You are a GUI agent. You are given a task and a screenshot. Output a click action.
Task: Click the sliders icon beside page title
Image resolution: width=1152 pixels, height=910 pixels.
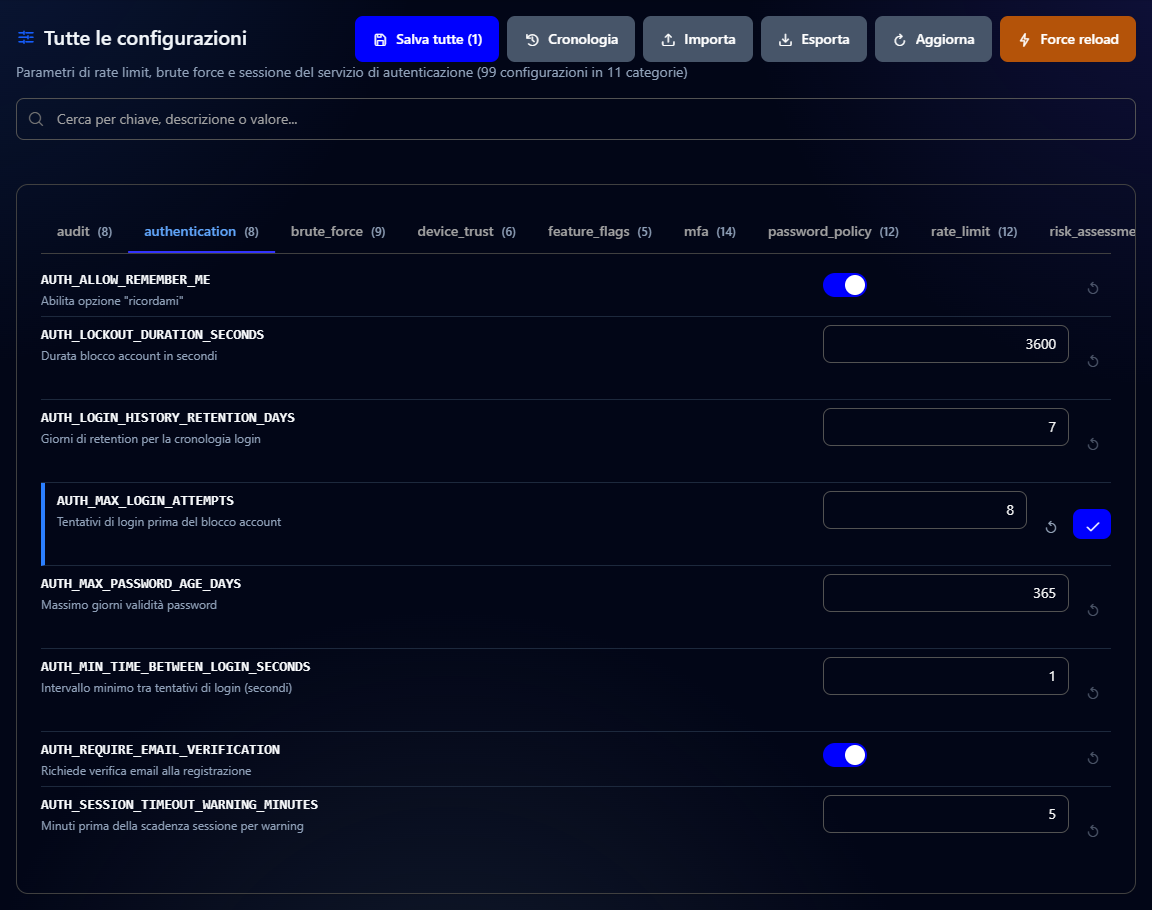[x=26, y=37]
